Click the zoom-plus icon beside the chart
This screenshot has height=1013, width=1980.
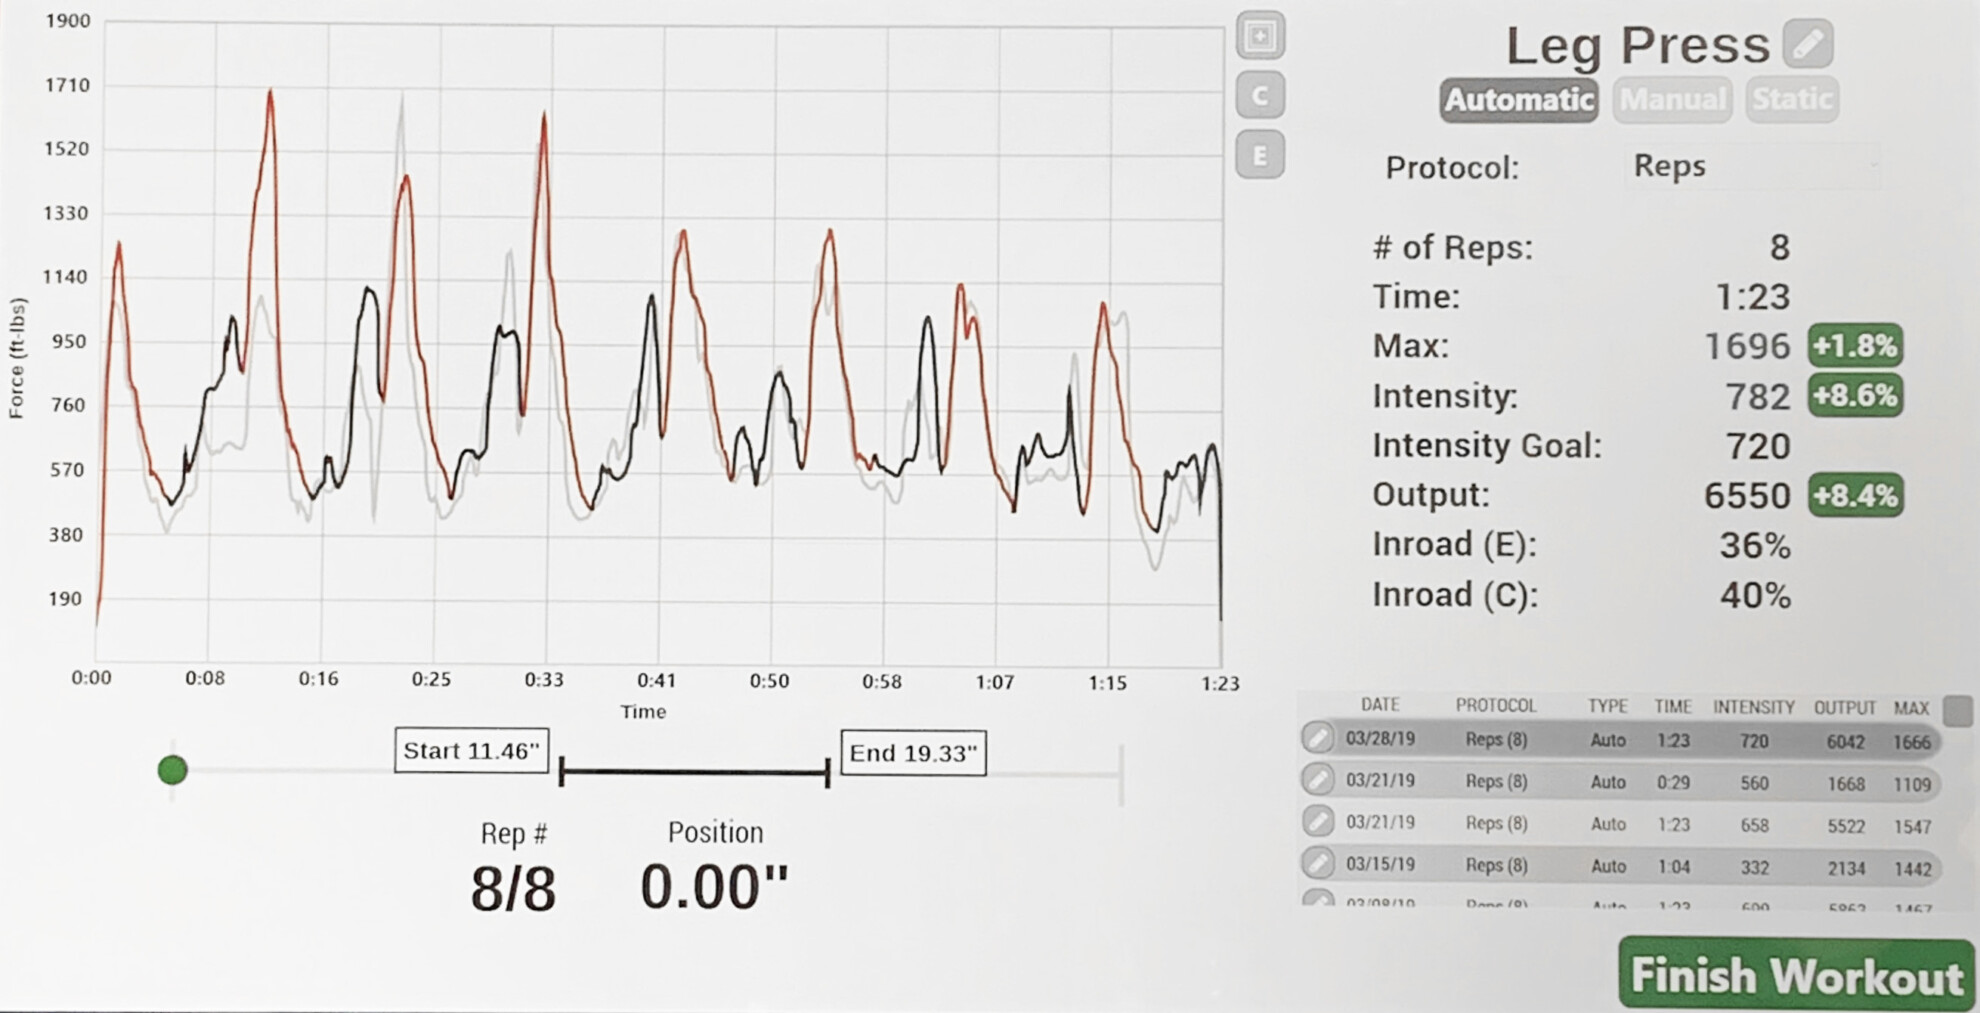pyautogui.click(x=1260, y=36)
